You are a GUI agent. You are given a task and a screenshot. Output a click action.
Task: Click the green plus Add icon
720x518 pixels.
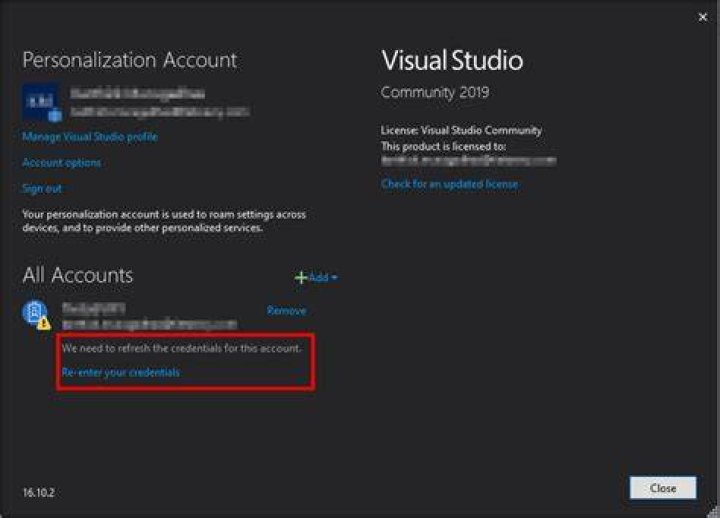coord(301,277)
